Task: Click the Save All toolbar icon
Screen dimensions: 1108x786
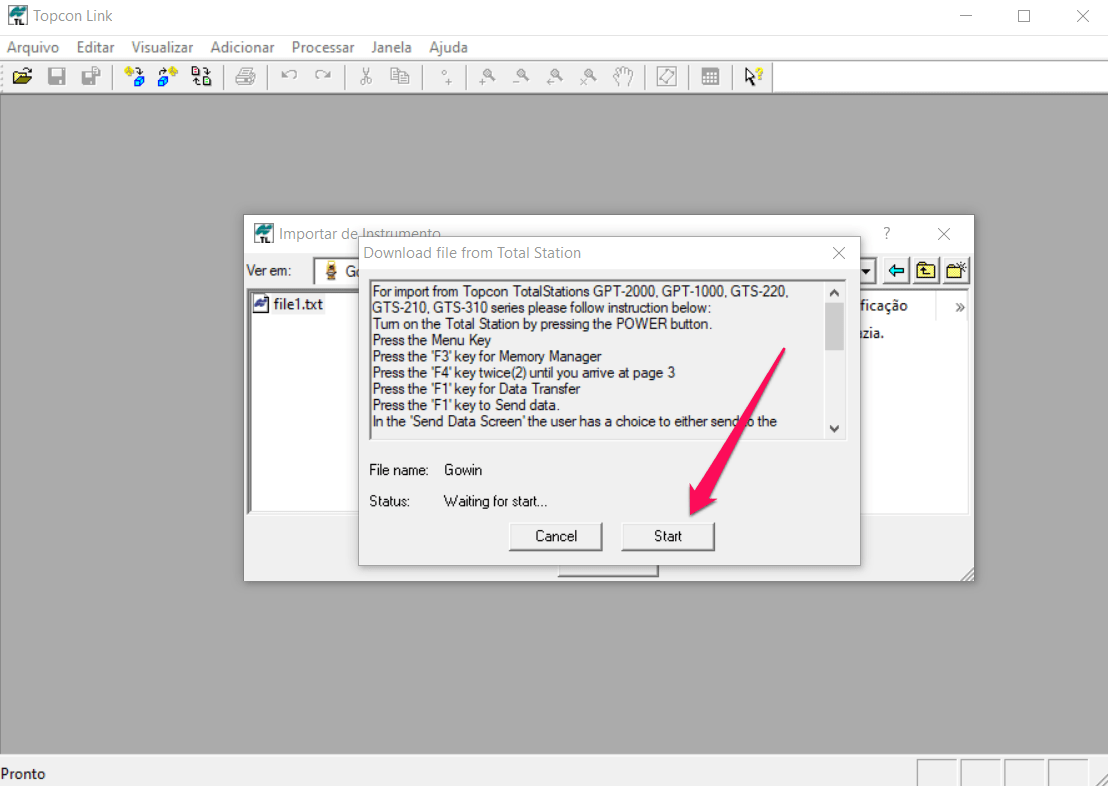Action: click(x=90, y=76)
